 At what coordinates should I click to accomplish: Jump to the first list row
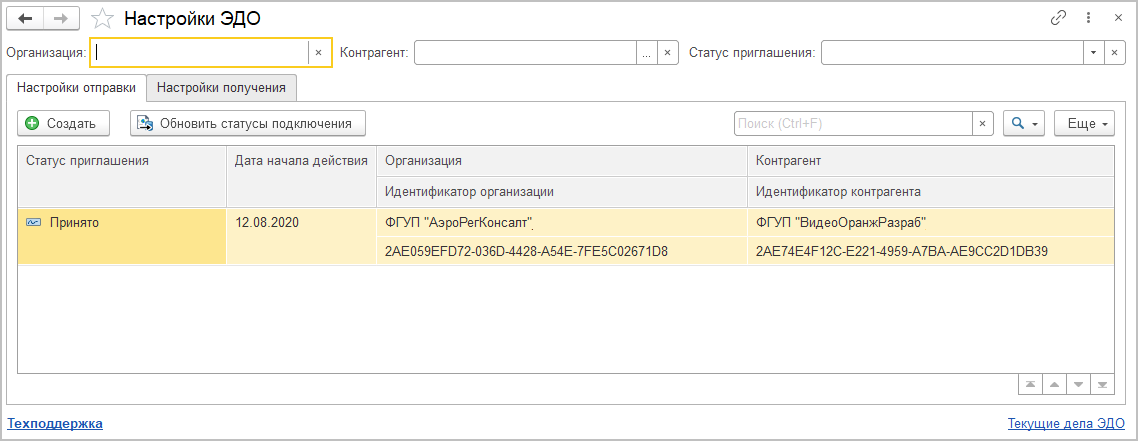coord(1029,385)
